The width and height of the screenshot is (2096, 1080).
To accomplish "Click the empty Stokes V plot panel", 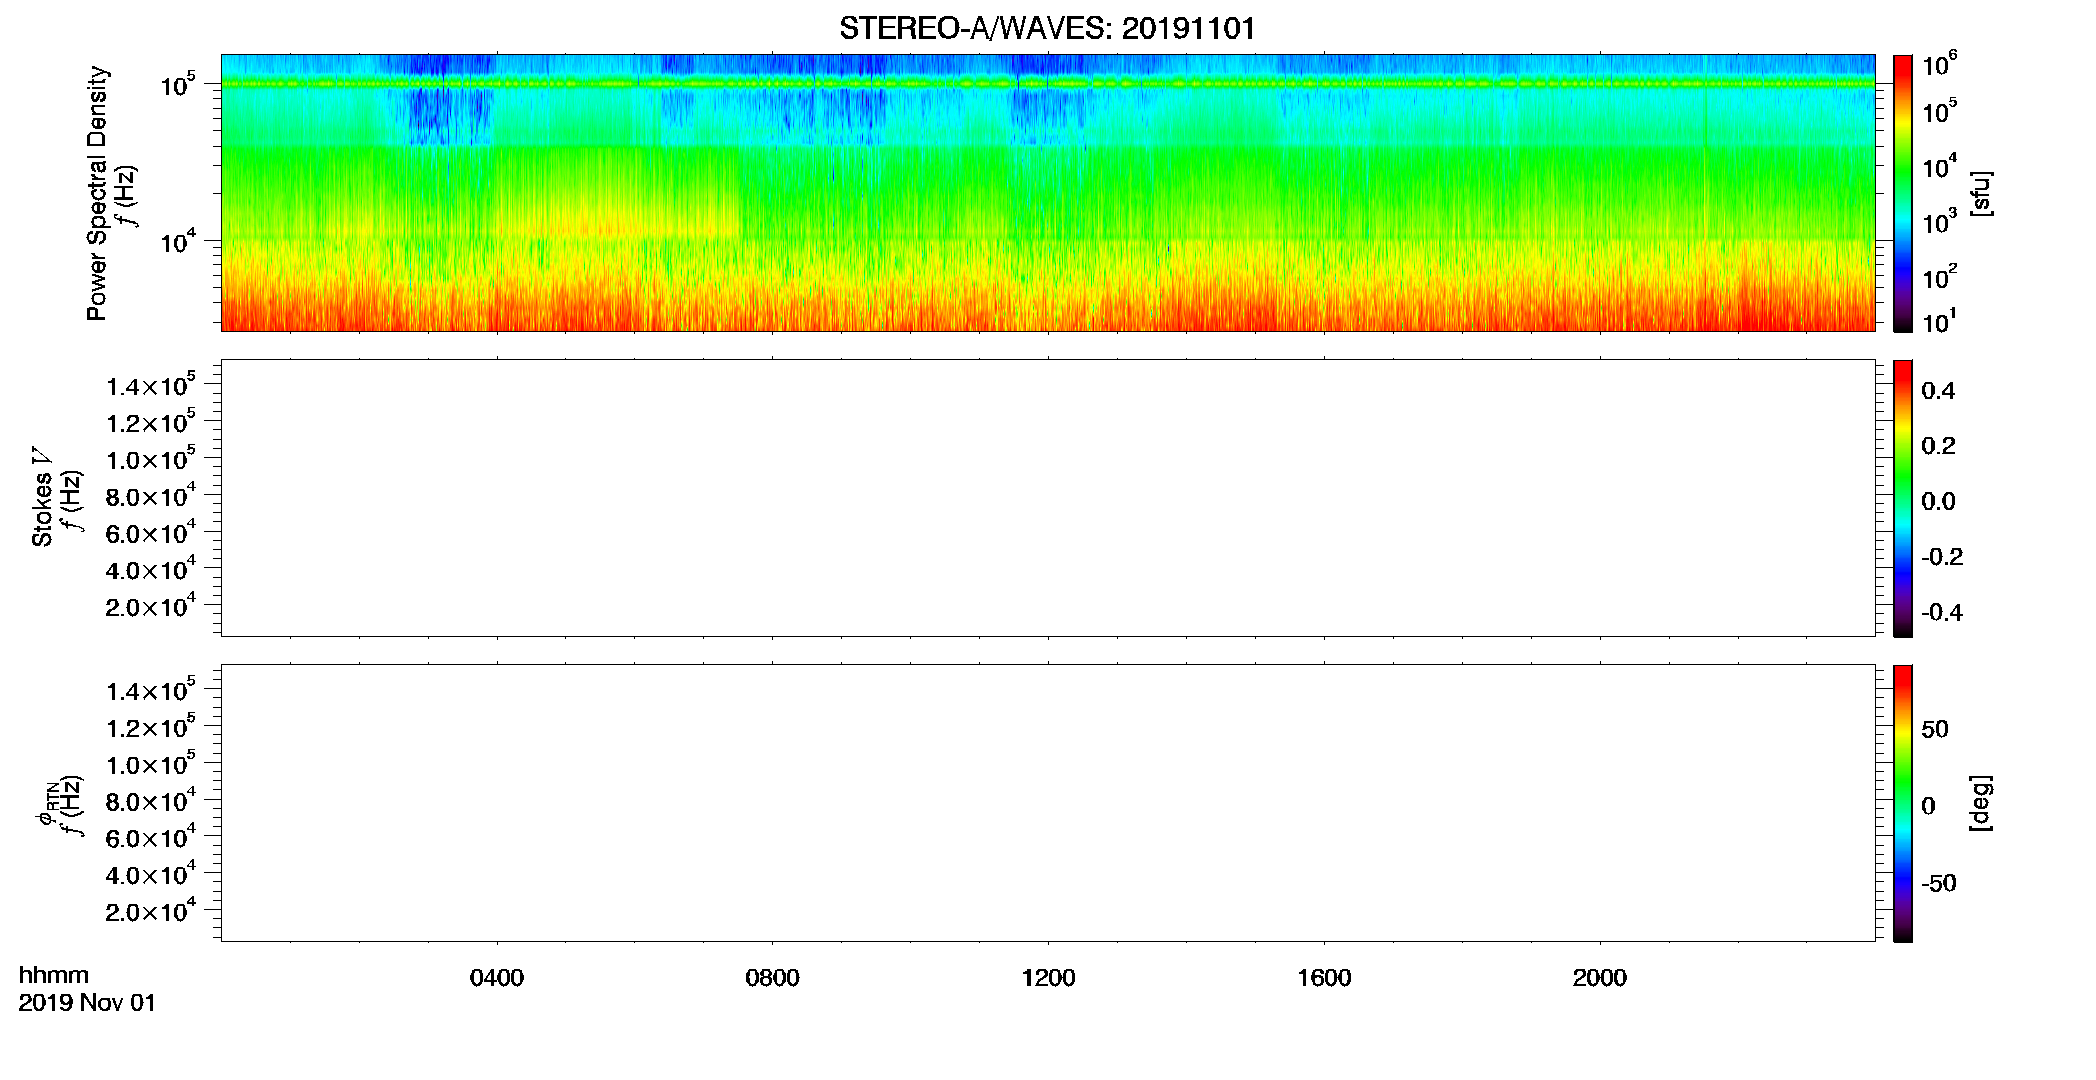I will (1048, 498).
